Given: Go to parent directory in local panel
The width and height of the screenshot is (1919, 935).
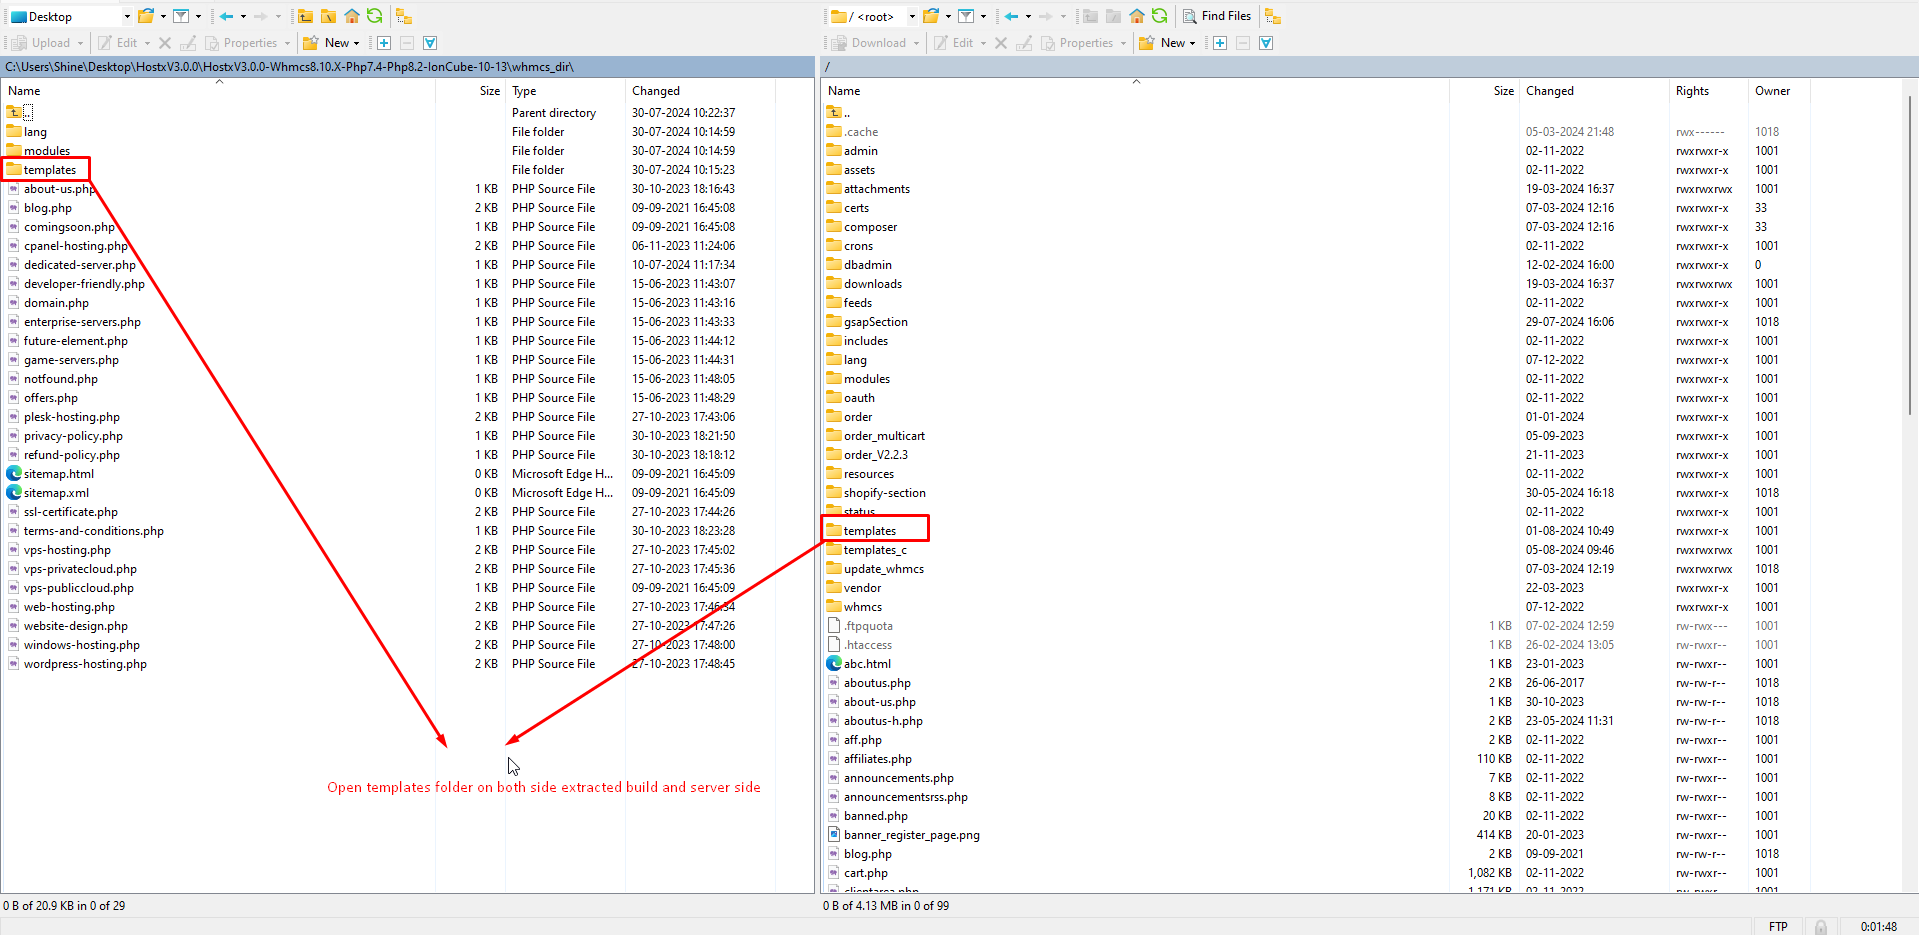Looking at the screenshot, I should tap(306, 16).
